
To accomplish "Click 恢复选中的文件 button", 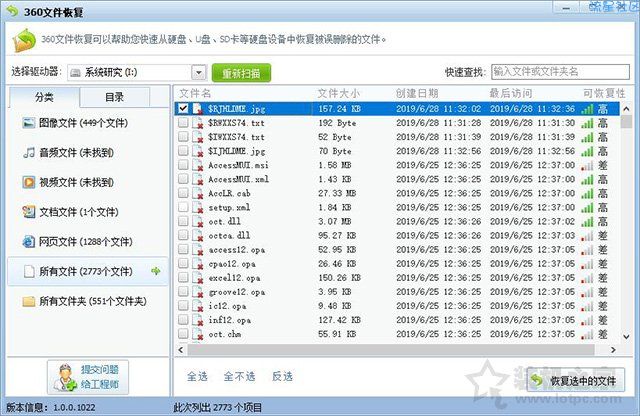I will (576, 380).
